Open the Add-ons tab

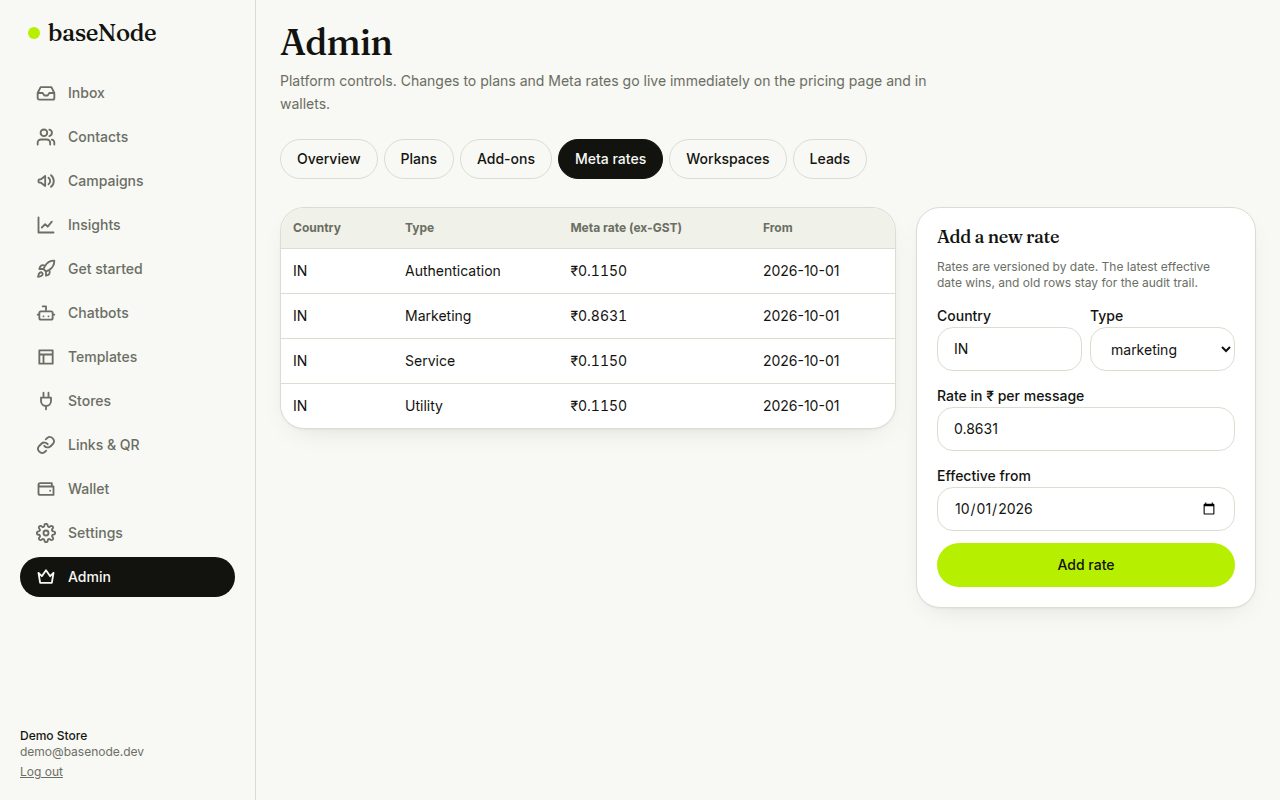(x=506, y=159)
